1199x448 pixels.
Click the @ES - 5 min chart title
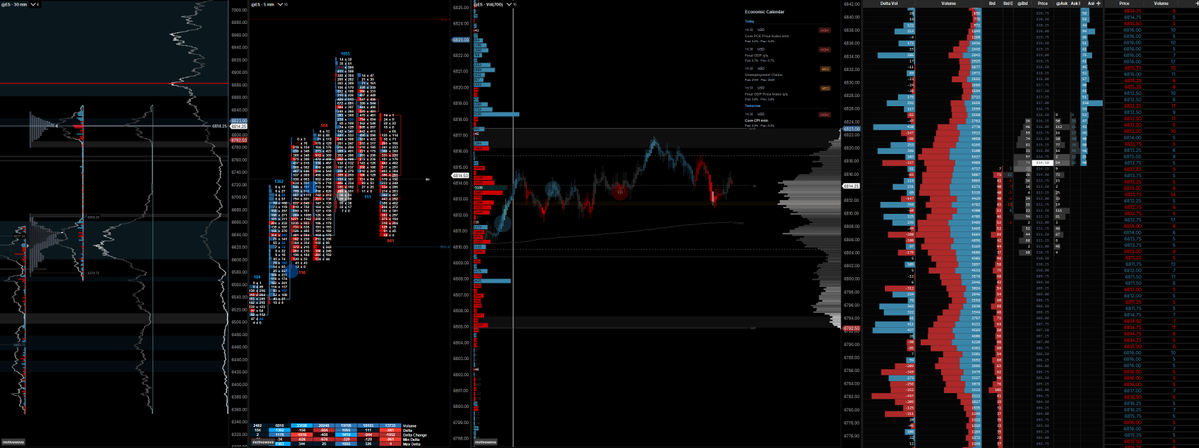pyautogui.click(x=260, y=4)
